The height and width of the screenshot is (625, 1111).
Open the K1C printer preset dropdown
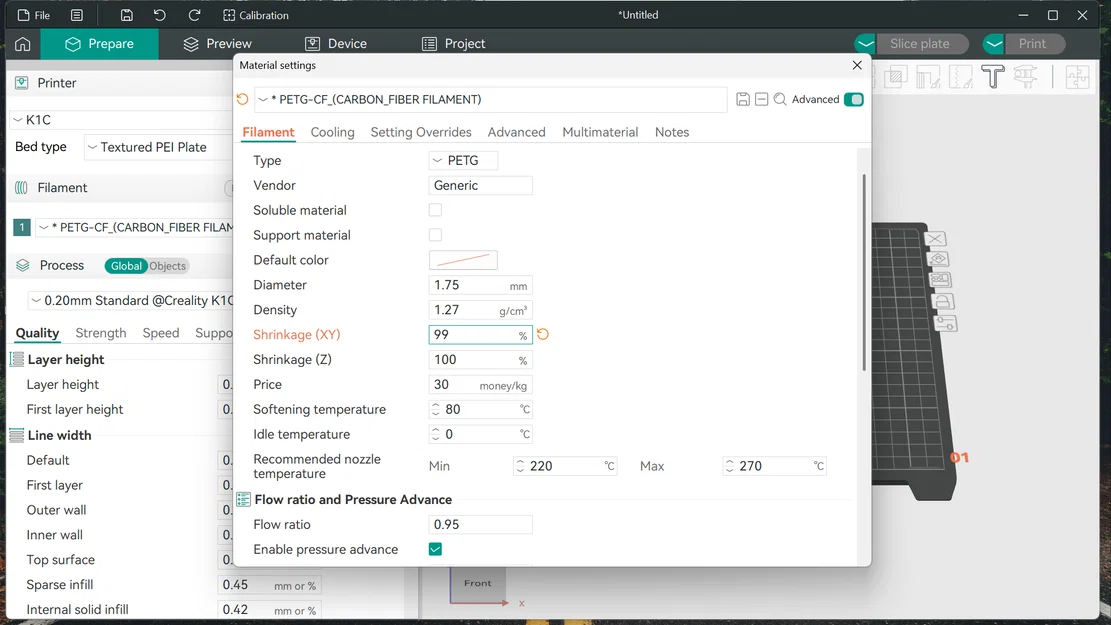point(120,120)
